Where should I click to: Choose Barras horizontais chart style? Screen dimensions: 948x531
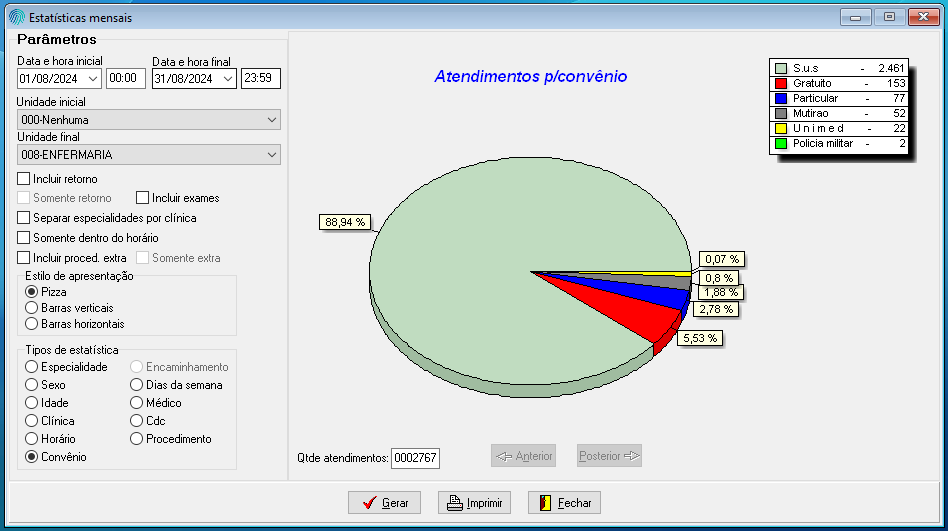click(32, 324)
